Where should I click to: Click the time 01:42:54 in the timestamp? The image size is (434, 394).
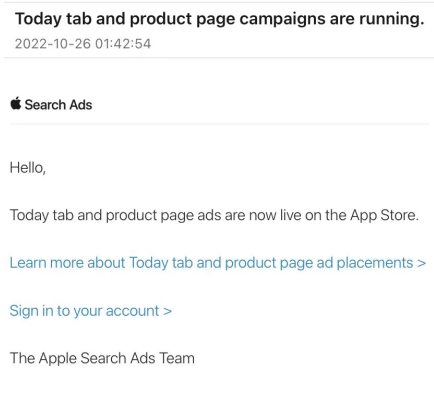(123, 44)
